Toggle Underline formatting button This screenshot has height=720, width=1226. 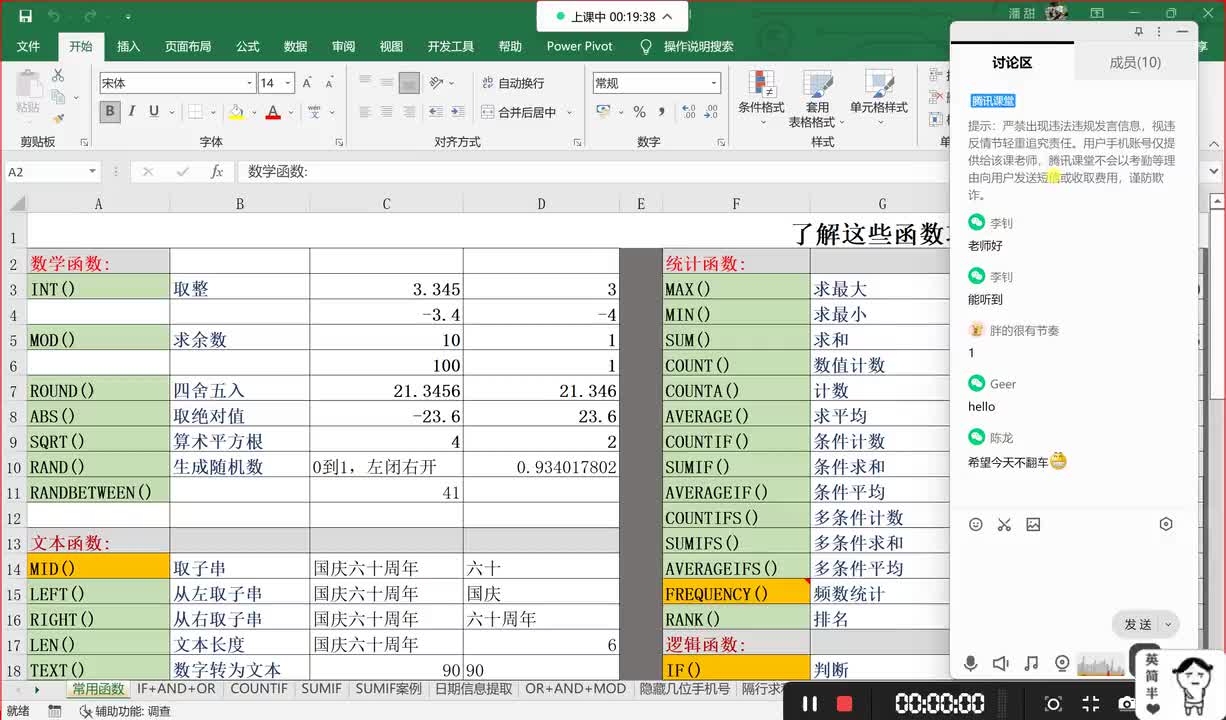(154, 112)
